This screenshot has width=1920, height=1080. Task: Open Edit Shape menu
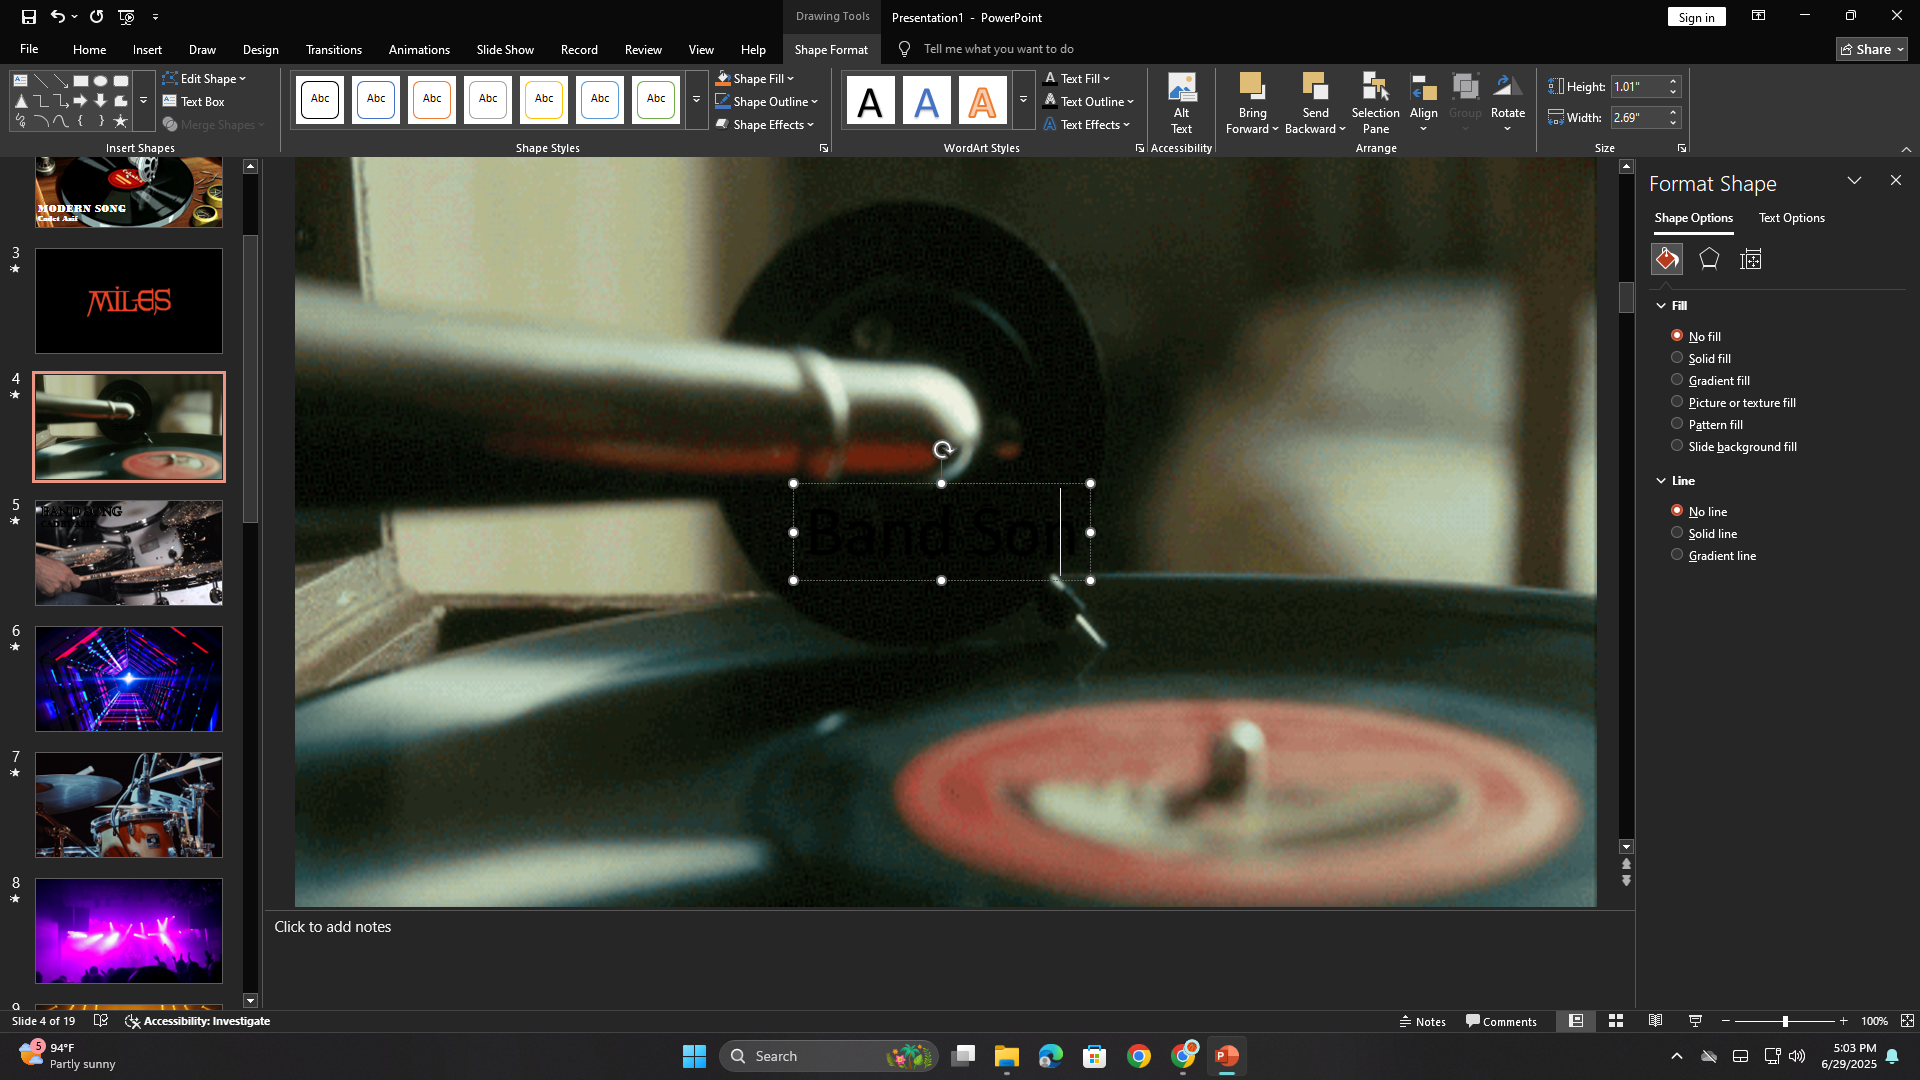coord(205,78)
